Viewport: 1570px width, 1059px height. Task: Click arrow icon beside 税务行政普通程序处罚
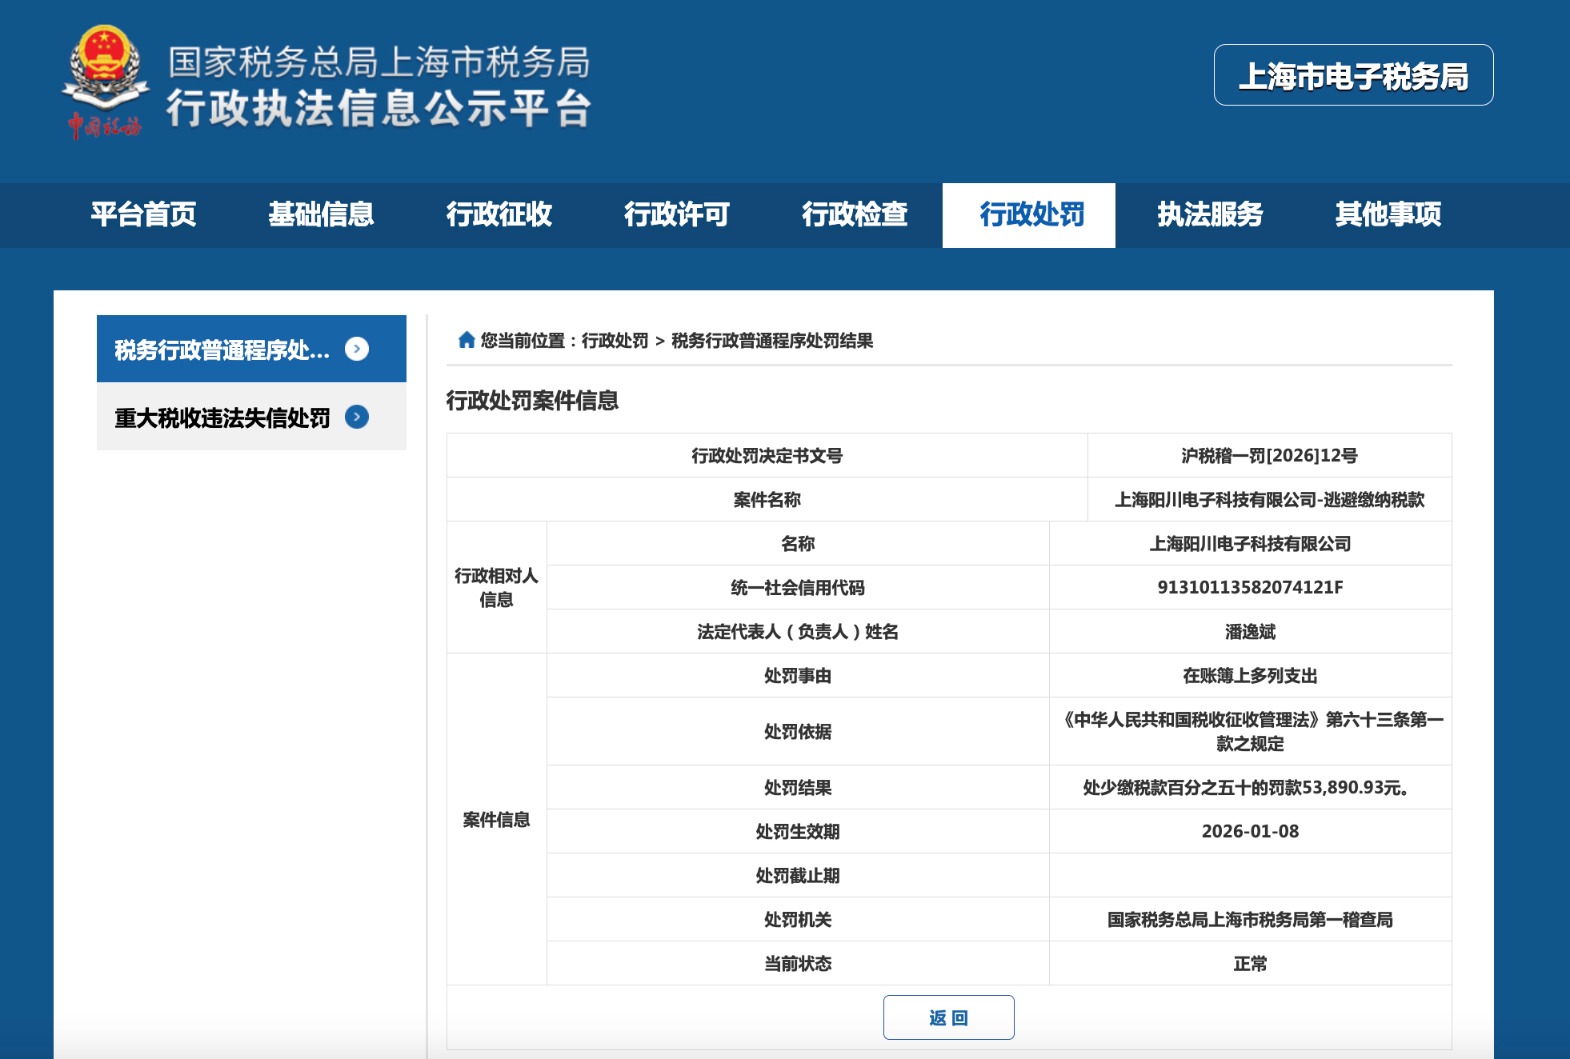[357, 349]
